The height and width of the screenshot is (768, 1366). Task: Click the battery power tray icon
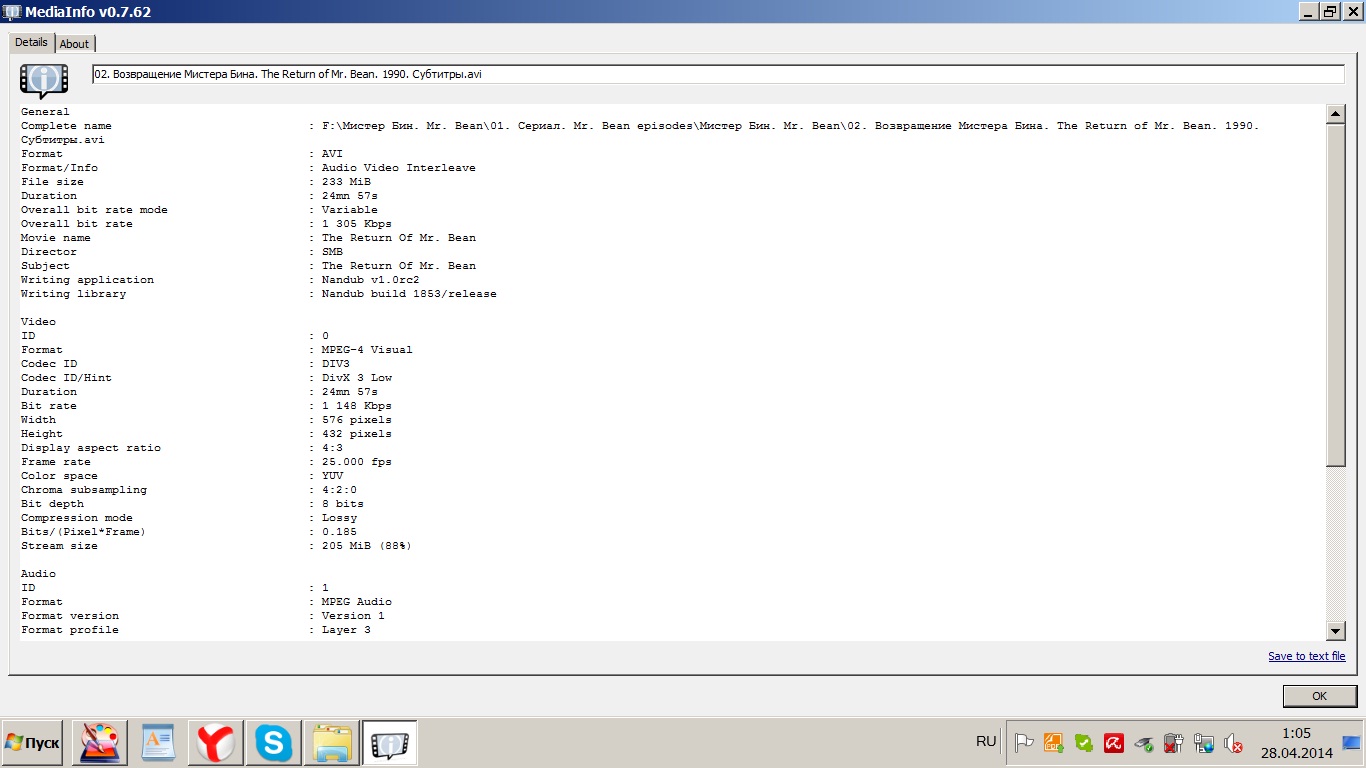coord(1174,743)
